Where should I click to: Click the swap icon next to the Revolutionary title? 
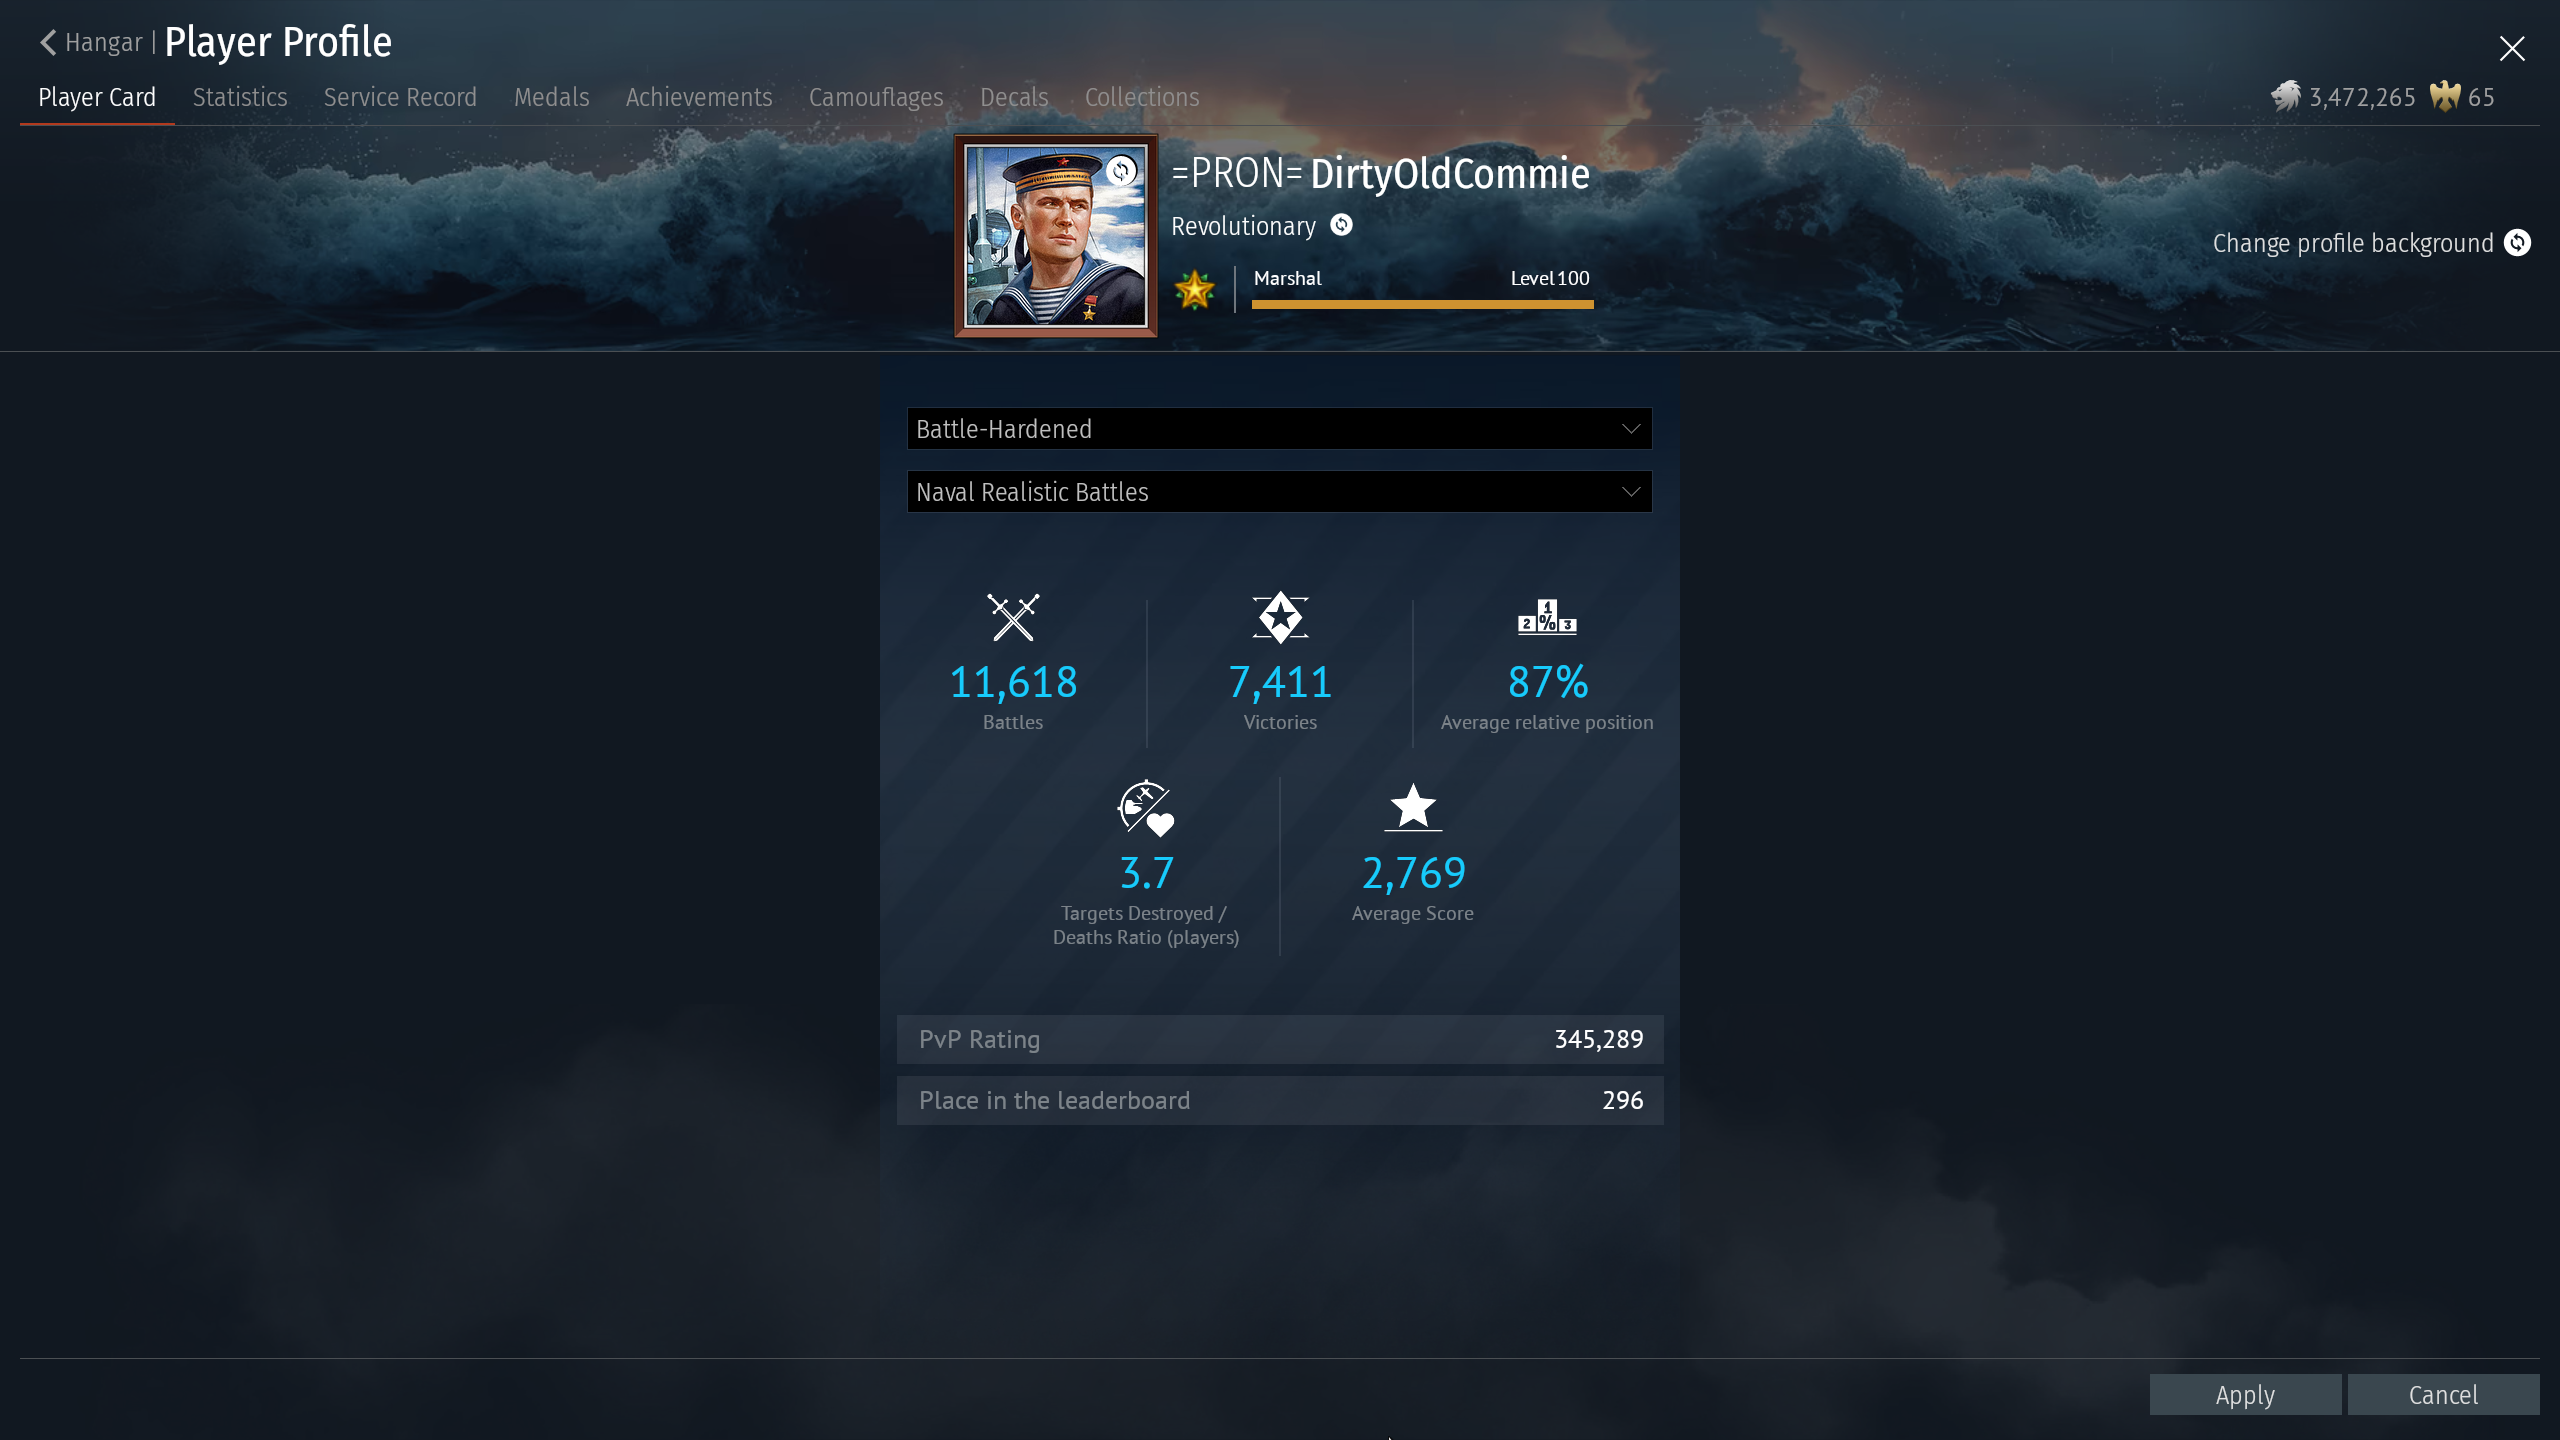pos(1341,225)
